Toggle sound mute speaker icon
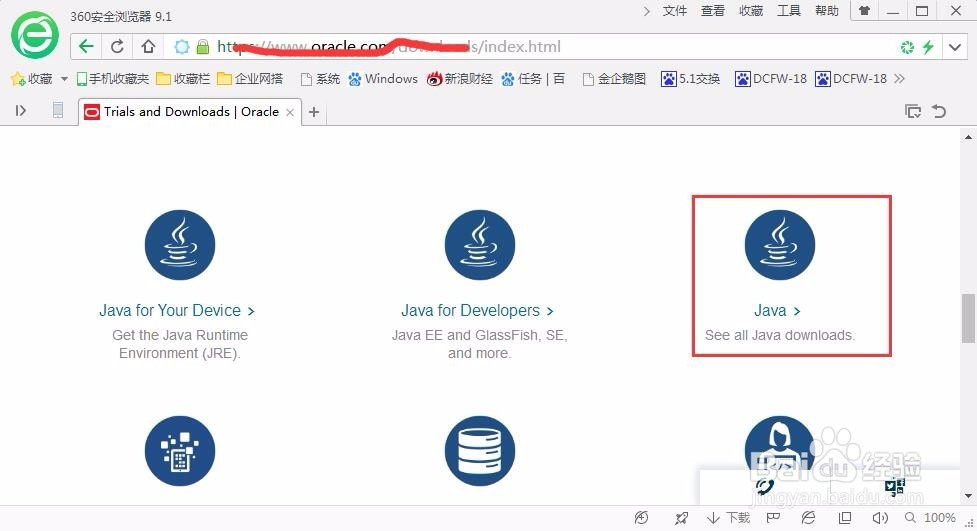This screenshot has width=977, height=531. pyautogui.click(x=880, y=518)
